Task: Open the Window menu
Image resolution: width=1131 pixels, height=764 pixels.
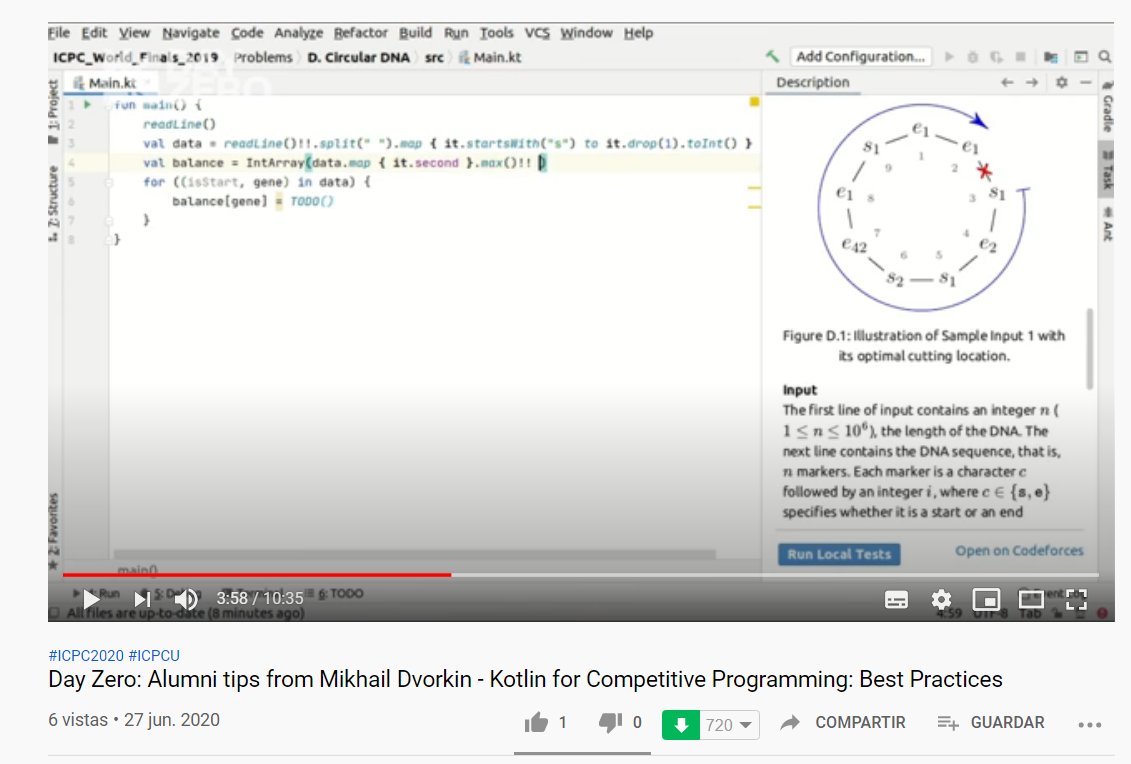Action: click(586, 32)
